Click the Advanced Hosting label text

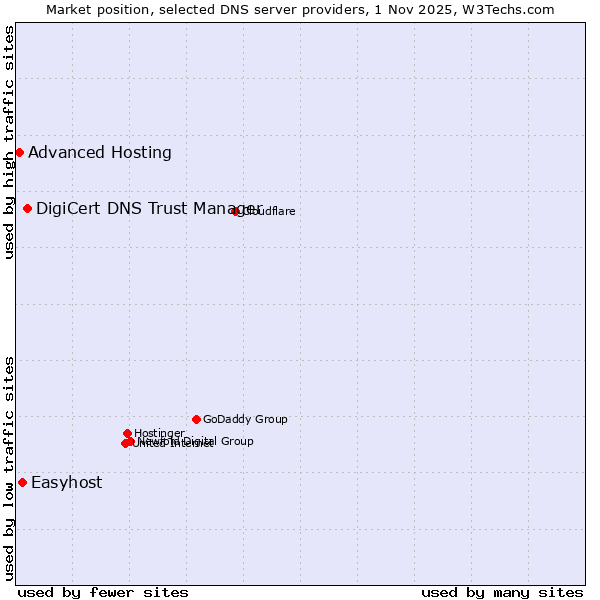click(x=100, y=153)
